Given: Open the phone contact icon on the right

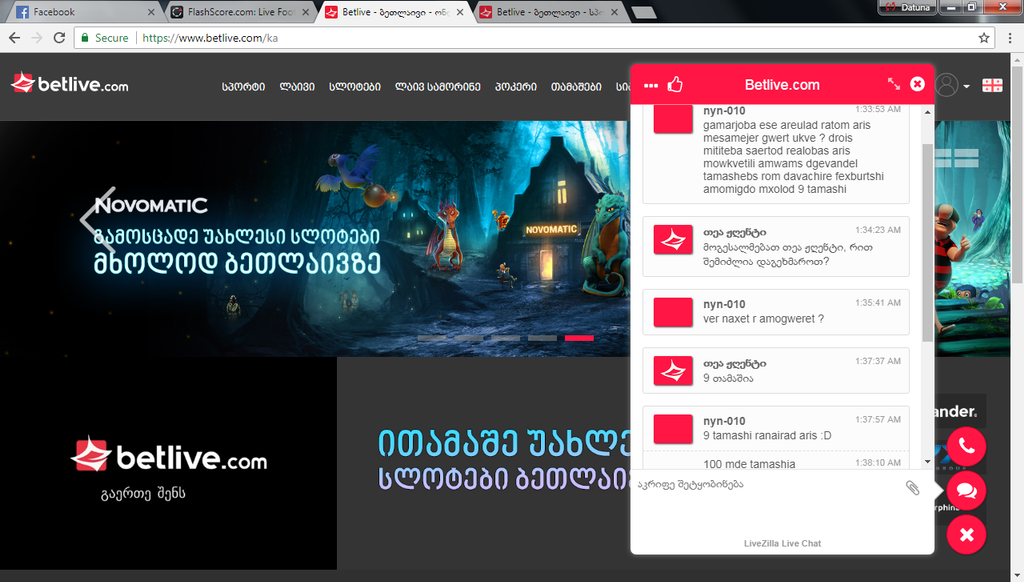Looking at the screenshot, I should click(x=966, y=446).
